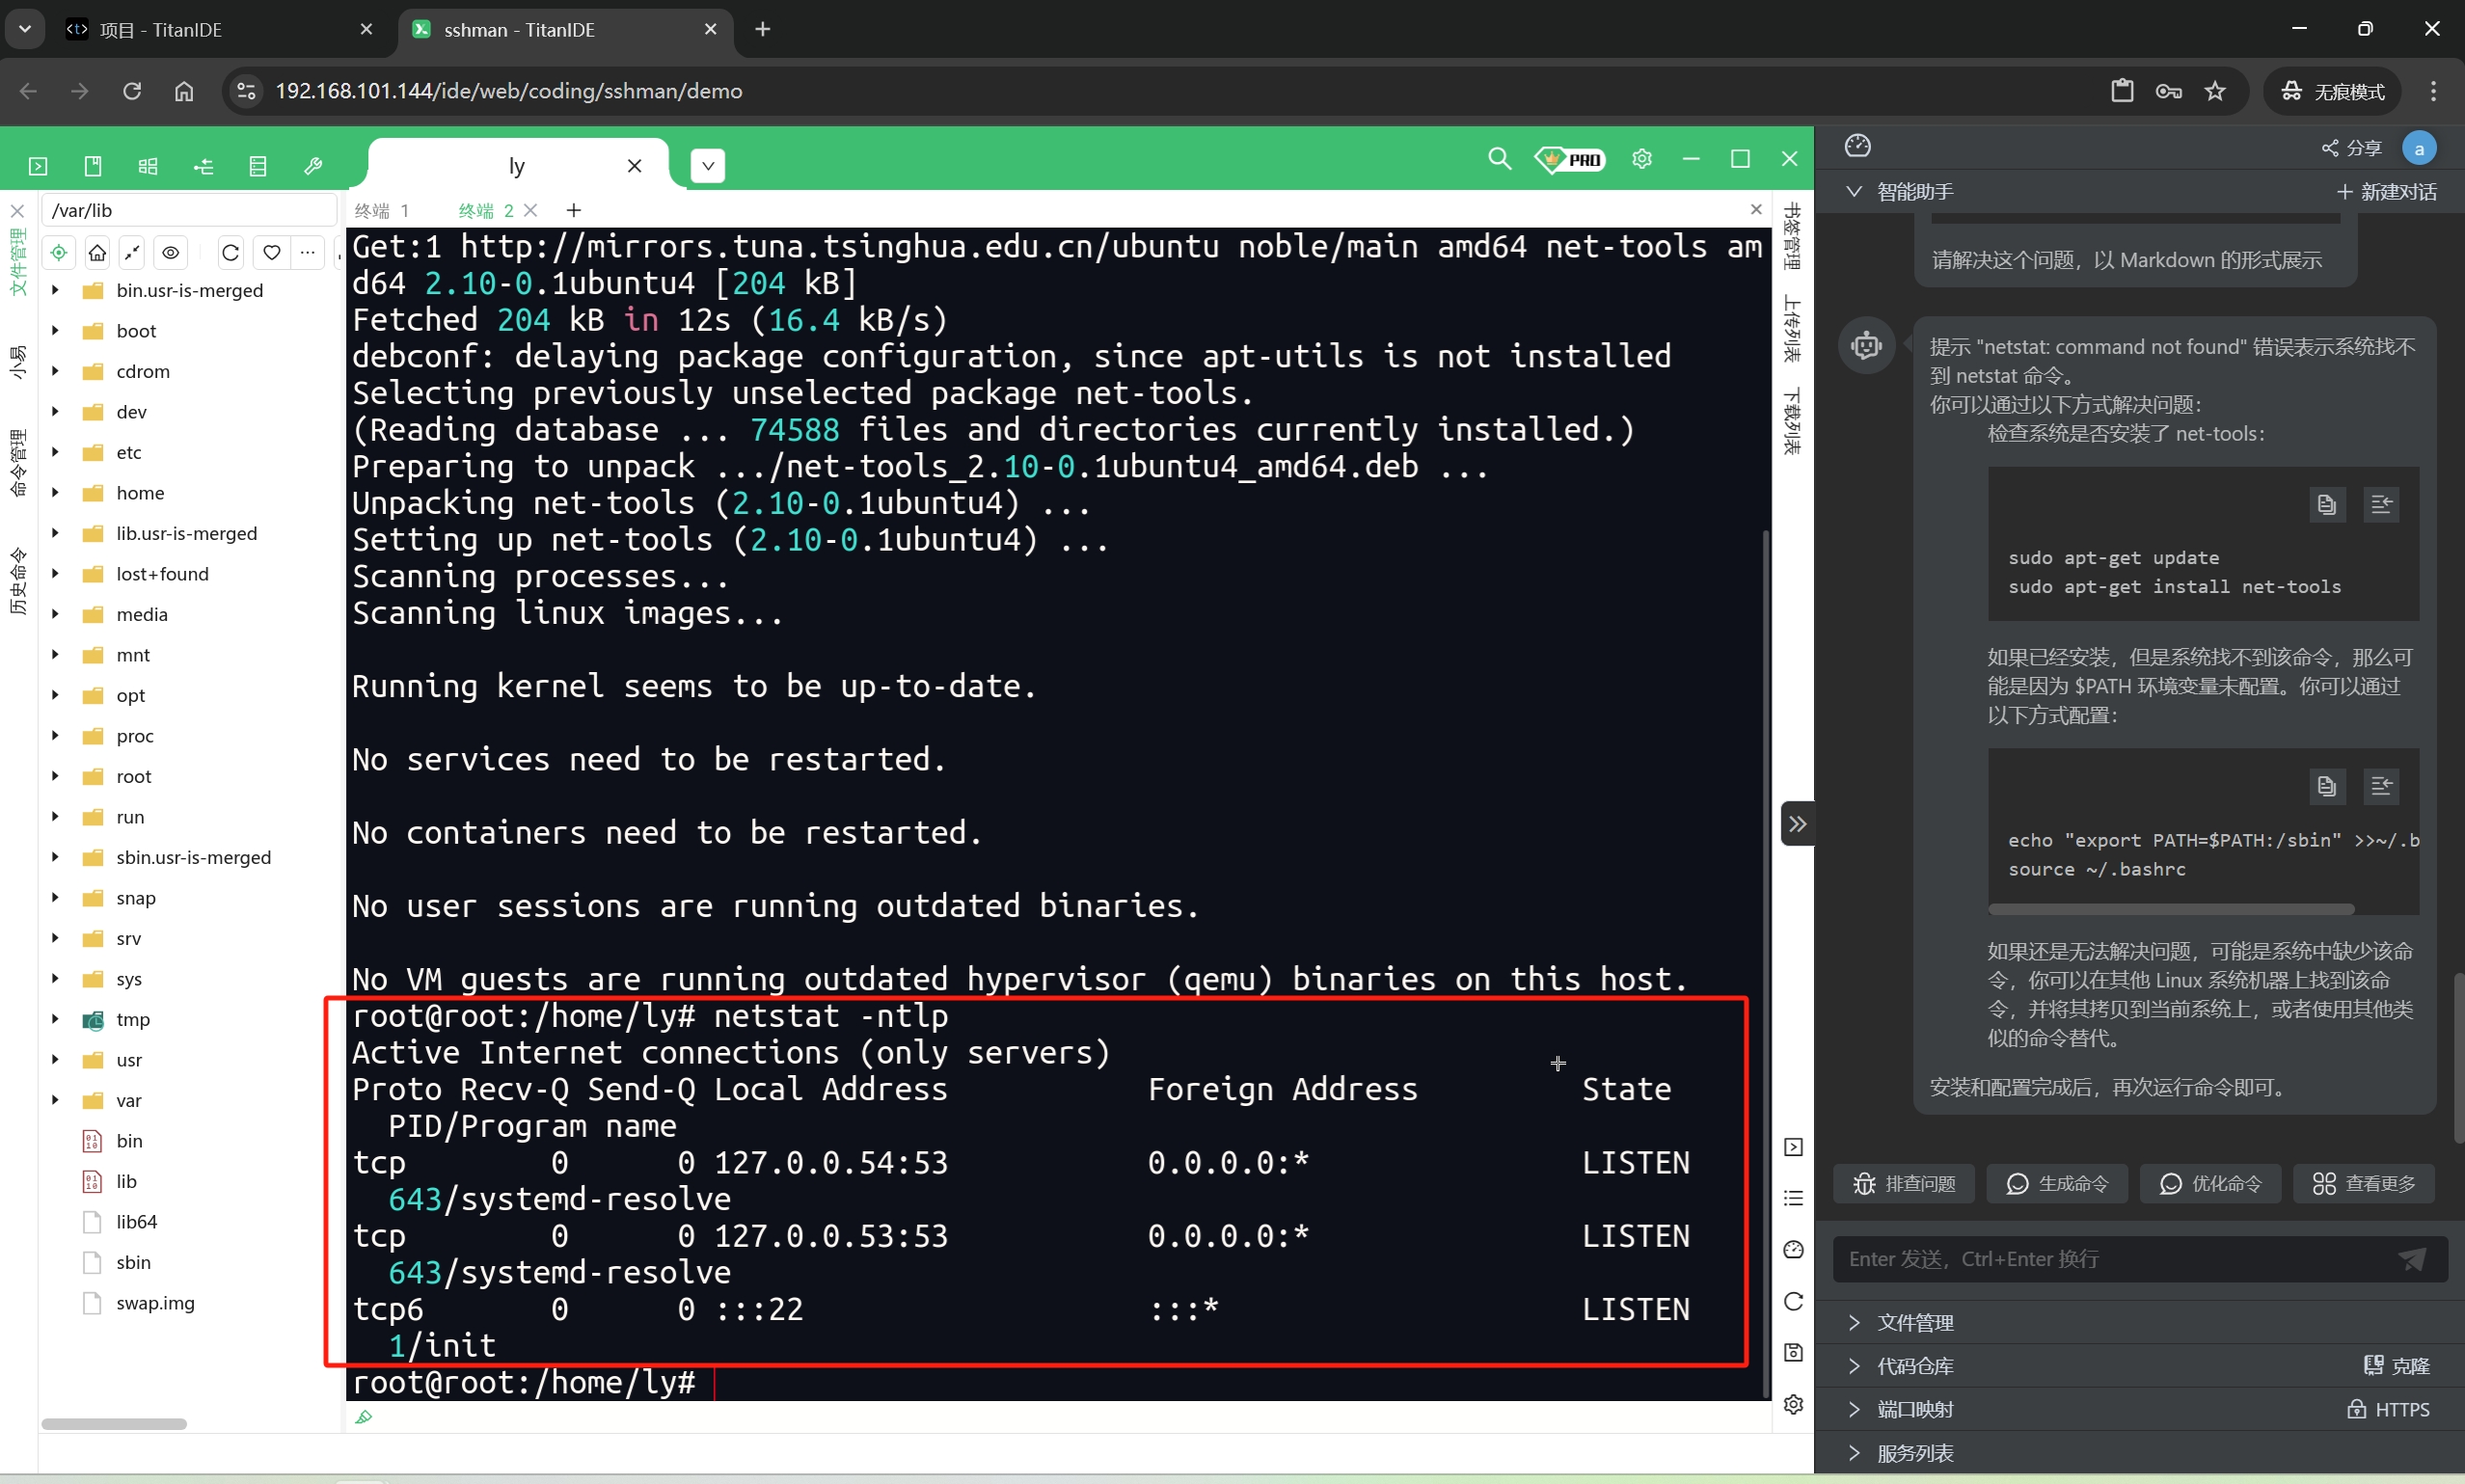2465x1484 pixels.
Task: Click 优化命令 button
Action: pos(2210,1184)
